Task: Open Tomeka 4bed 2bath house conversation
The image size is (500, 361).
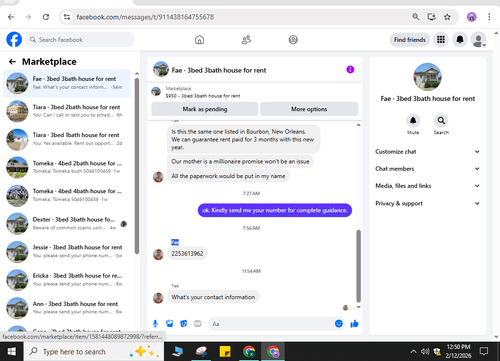Action: [67, 167]
